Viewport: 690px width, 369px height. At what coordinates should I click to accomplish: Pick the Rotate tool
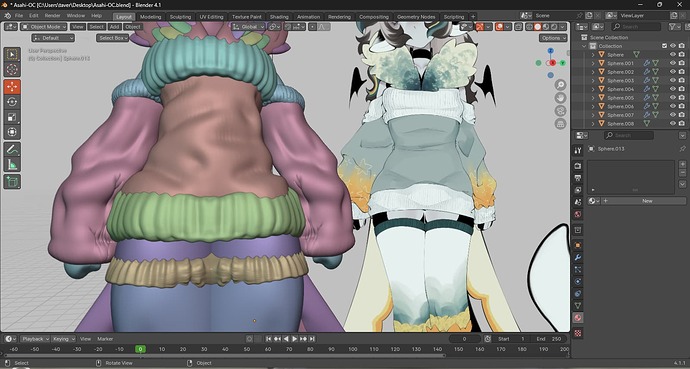click(12, 102)
